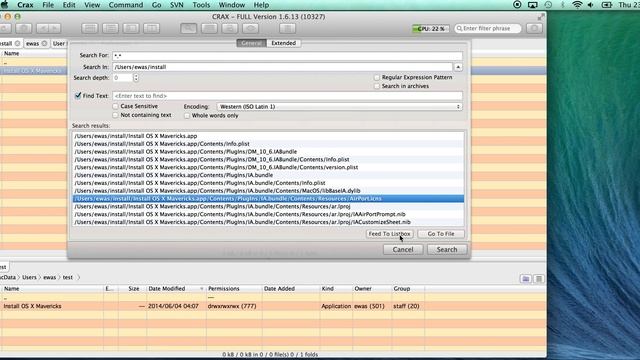Open the Search In path history arrow
The height and width of the screenshot is (360, 640).
pos(458,67)
